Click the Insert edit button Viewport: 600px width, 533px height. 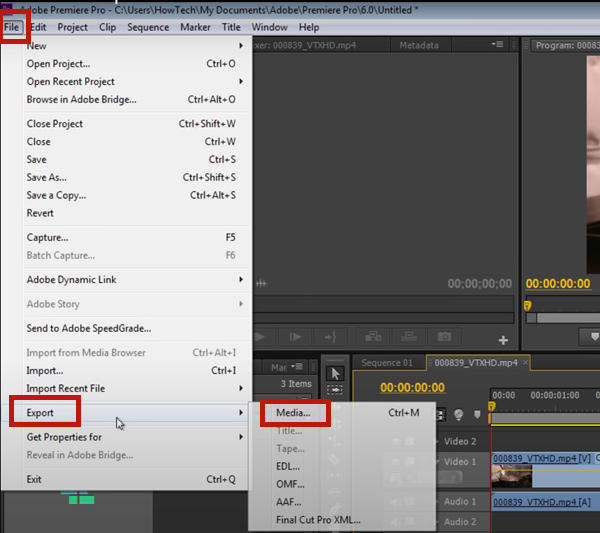point(373,337)
